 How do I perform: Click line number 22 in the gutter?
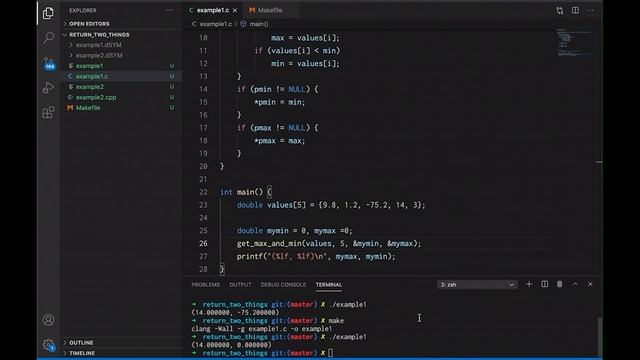click(x=203, y=192)
